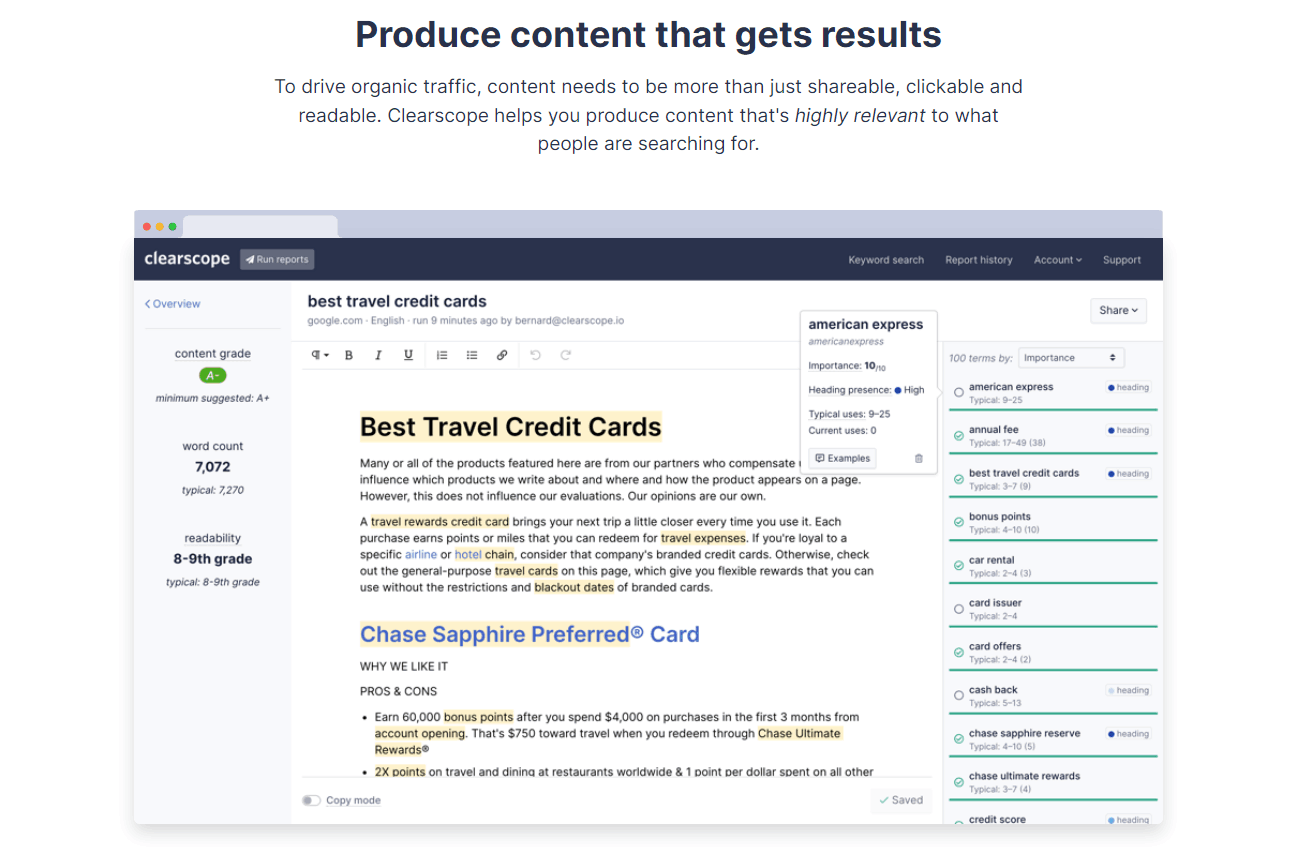Toggle underline formatting
Image resolution: width=1296 pixels, height=868 pixels.
tap(408, 355)
